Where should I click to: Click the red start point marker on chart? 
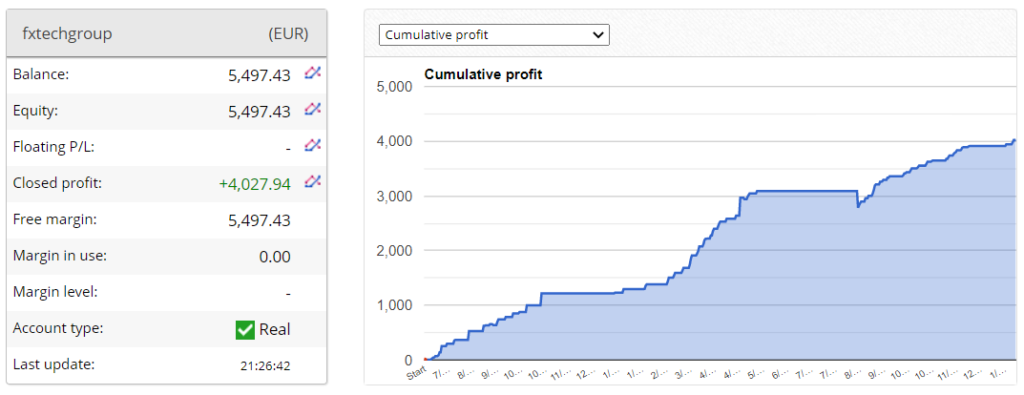pos(425,359)
